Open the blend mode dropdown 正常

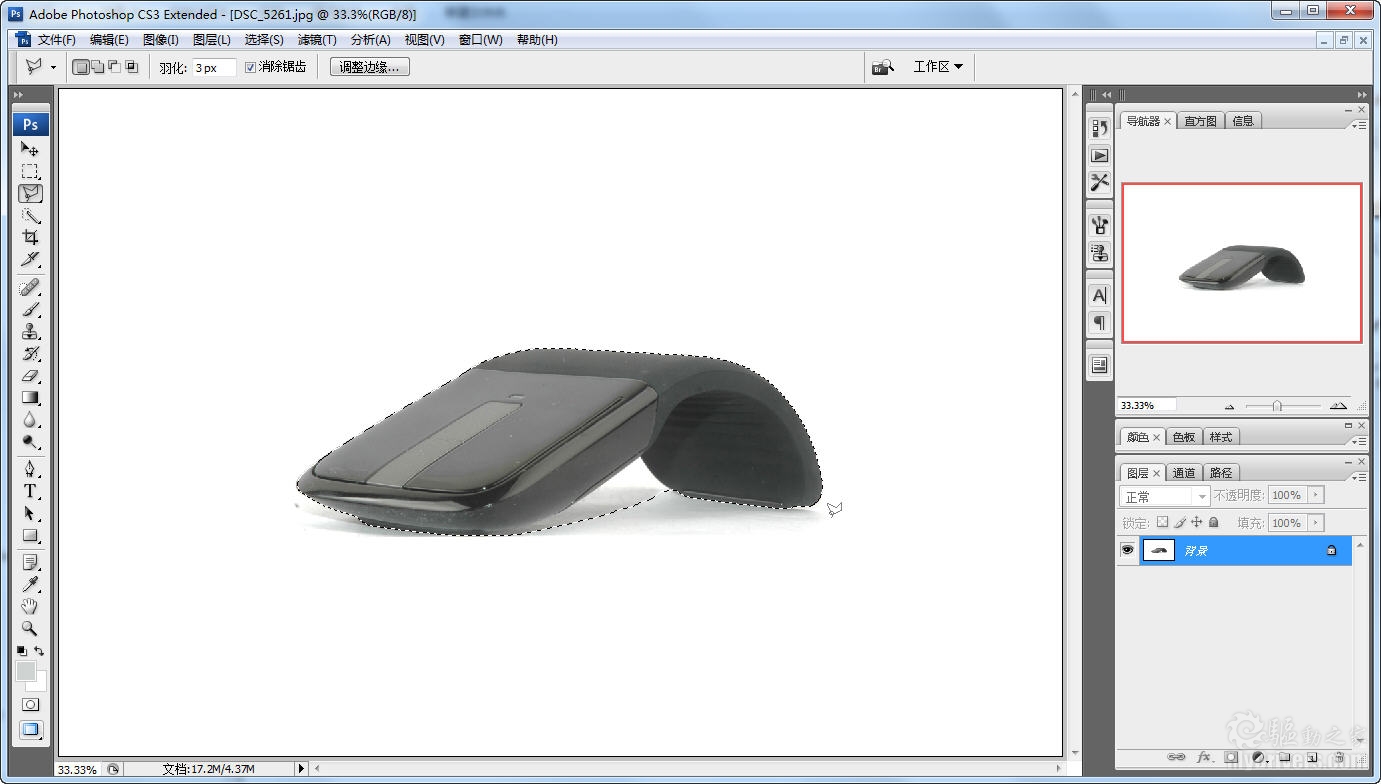pos(1164,496)
